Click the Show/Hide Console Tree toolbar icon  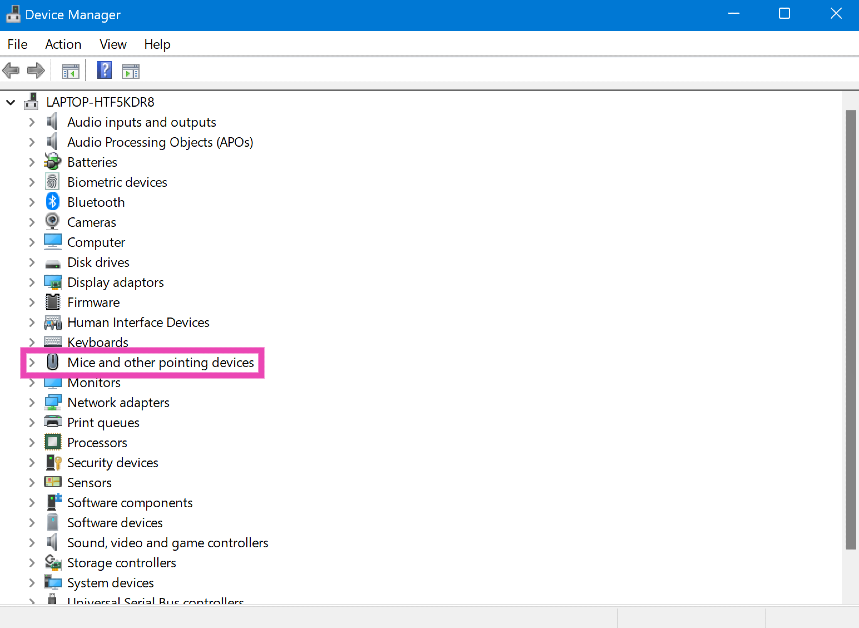pyautogui.click(x=70, y=70)
